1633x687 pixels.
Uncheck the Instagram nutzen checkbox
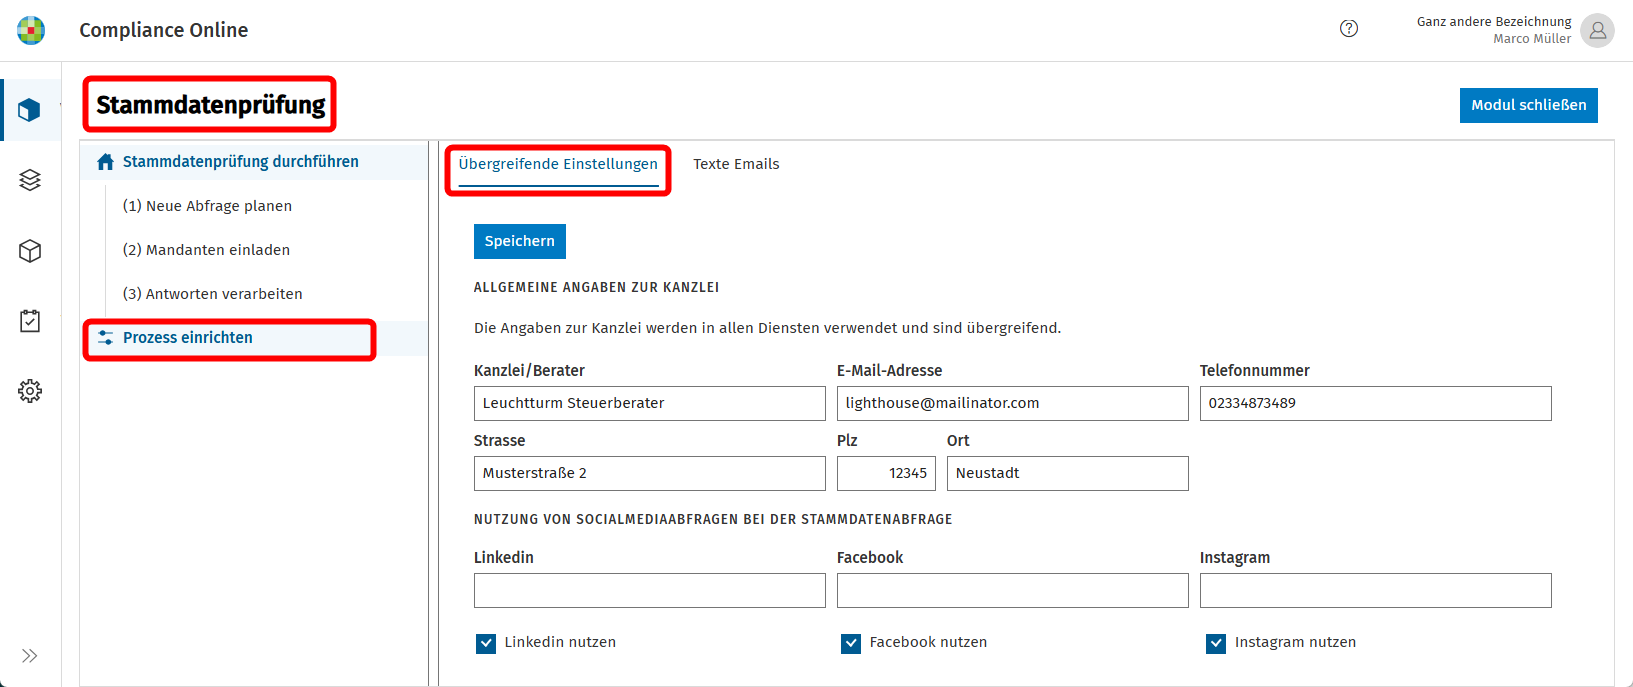click(x=1216, y=643)
